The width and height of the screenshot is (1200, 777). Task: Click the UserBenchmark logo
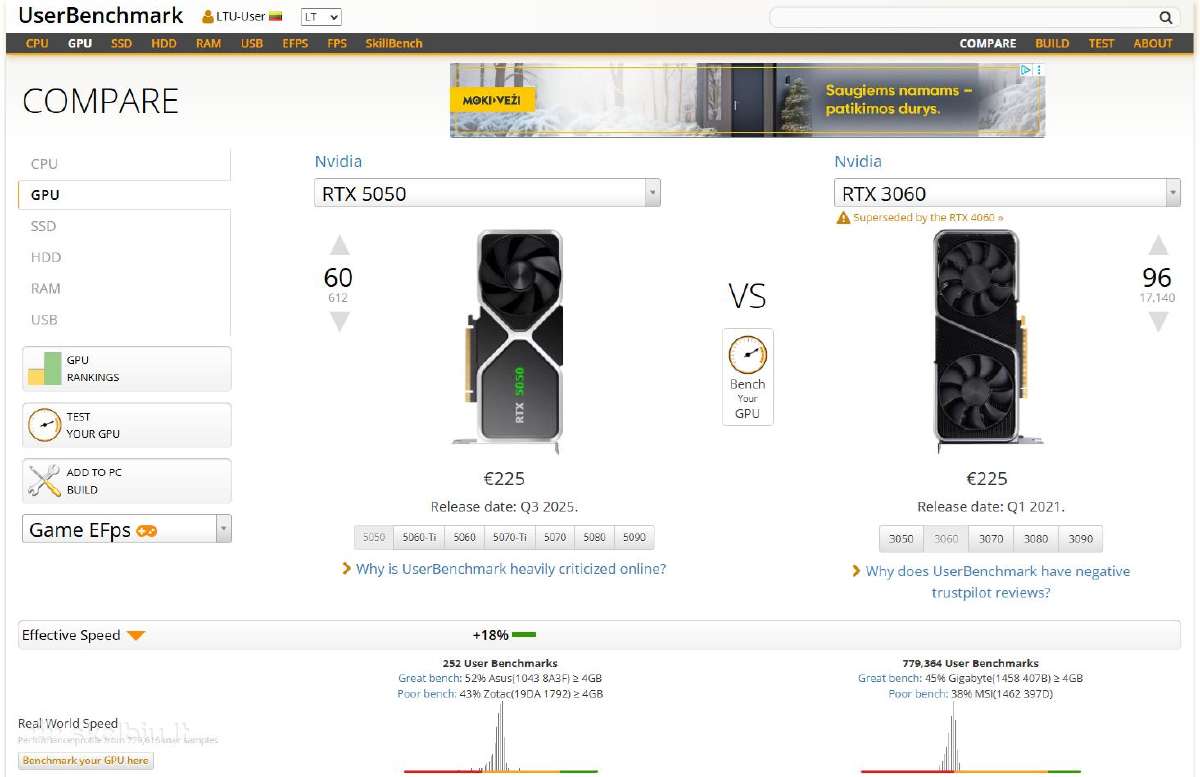(x=100, y=16)
